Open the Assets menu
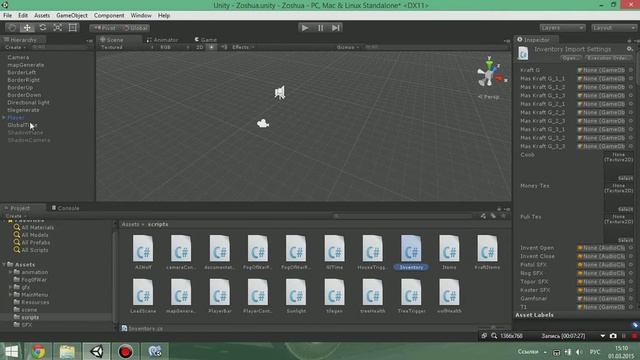Viewport: 640px width, 360px height. coord(42,16)
